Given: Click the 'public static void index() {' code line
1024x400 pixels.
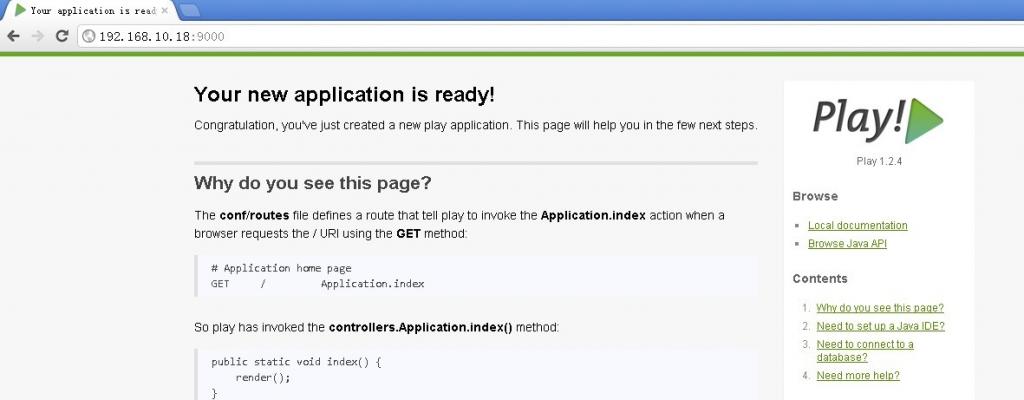Looking at the screenshot, I should click(x=296, y=362).
